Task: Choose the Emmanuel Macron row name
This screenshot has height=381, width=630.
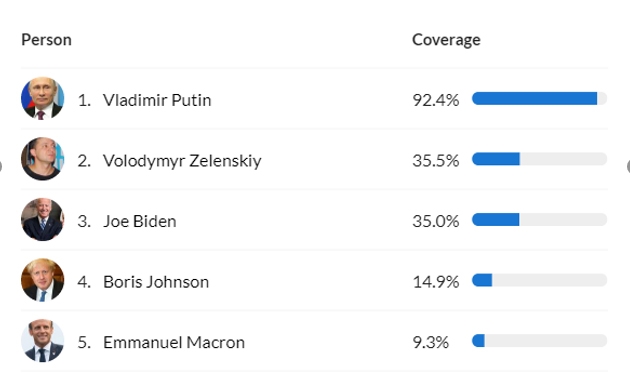Action: pos(174,342)
